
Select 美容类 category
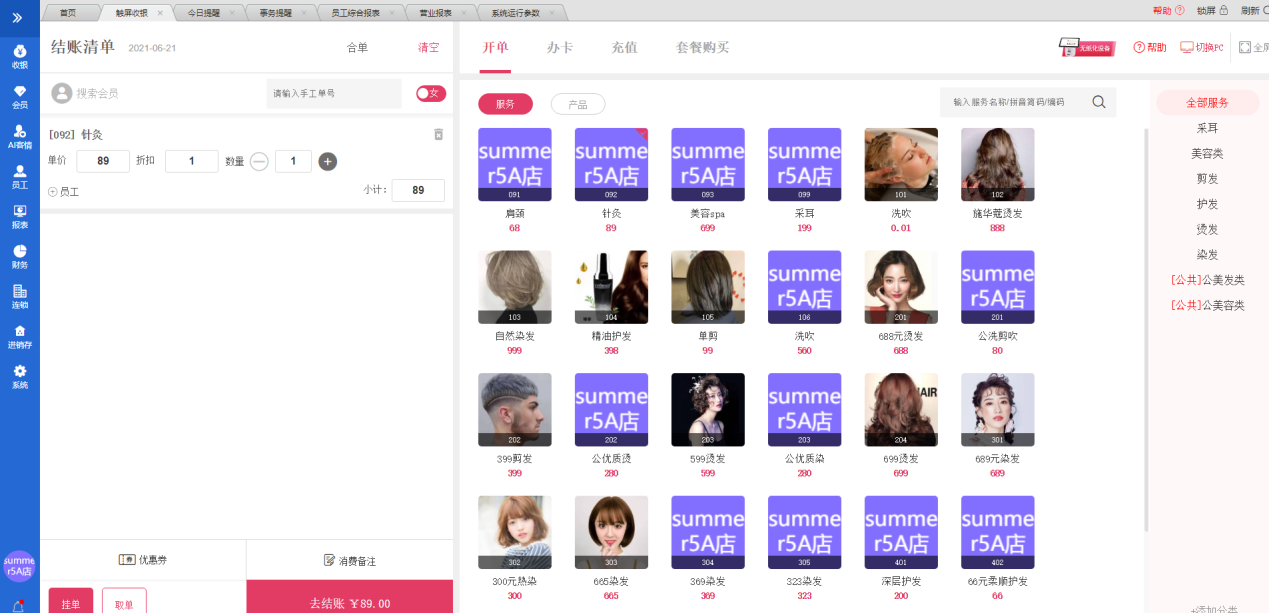click(1208, 154)
